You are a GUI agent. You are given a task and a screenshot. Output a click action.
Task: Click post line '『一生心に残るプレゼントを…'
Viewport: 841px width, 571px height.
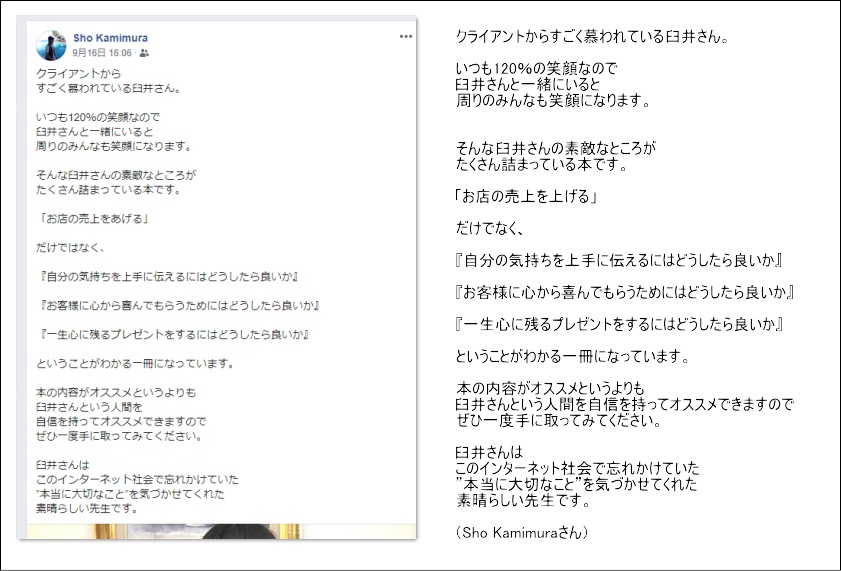point(173,334)
